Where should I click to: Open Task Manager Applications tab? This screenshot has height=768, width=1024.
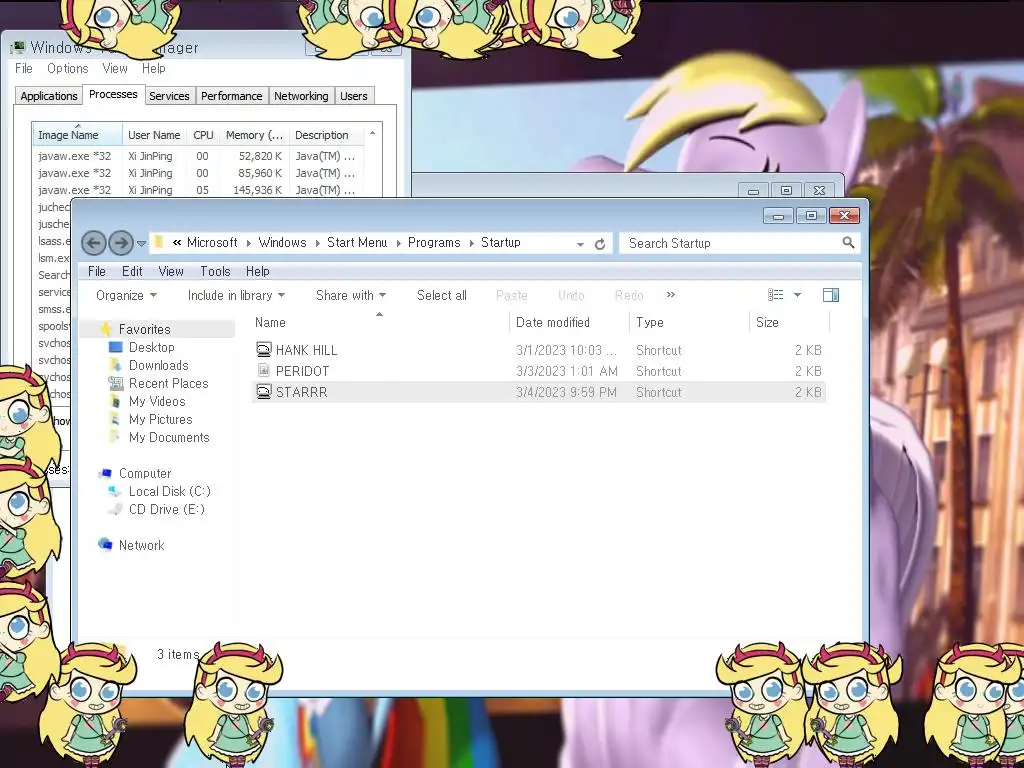pyautogui.click(x=49, y=96)
